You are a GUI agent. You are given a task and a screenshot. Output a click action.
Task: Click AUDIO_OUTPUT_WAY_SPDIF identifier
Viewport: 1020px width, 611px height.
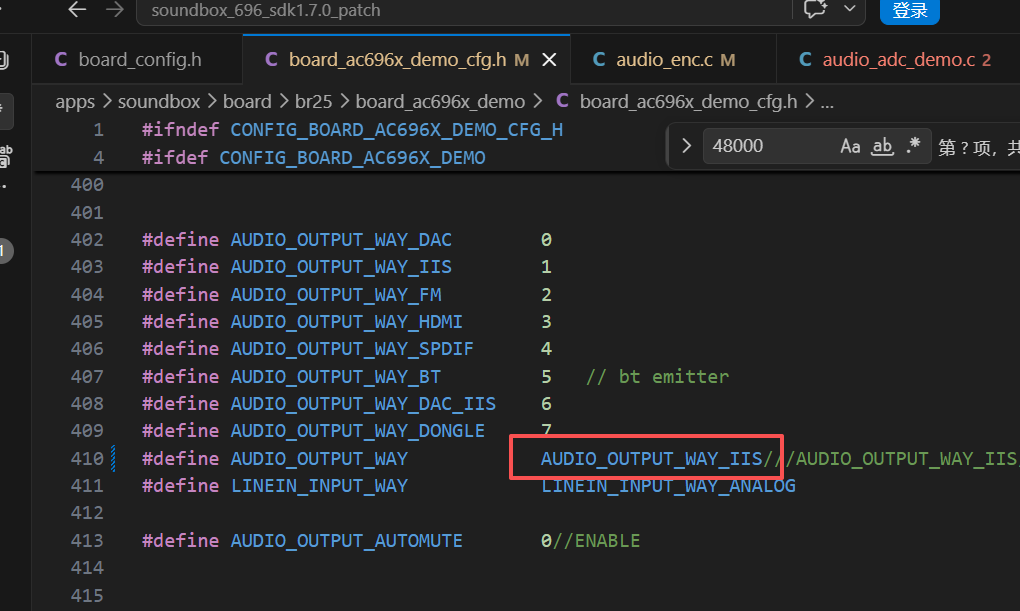point(352,349)
